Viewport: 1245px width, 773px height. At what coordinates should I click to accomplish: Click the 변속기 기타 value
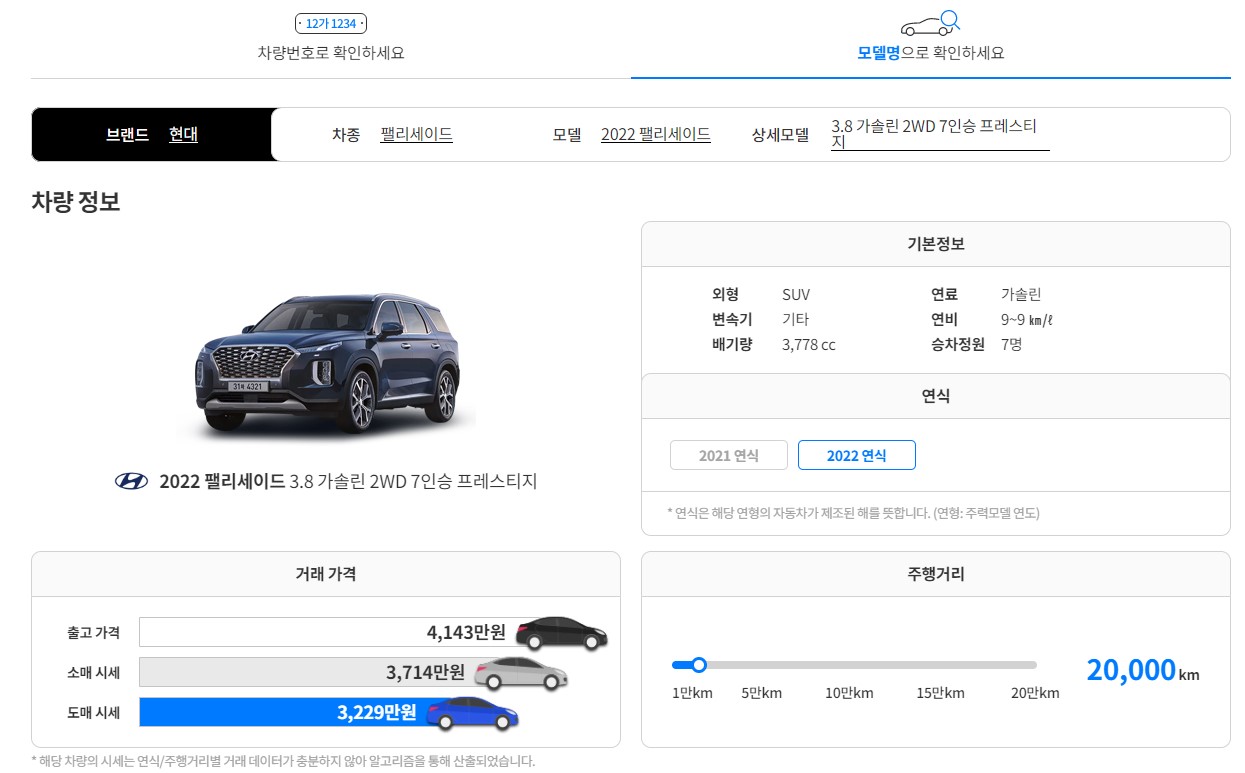(795, 319)
